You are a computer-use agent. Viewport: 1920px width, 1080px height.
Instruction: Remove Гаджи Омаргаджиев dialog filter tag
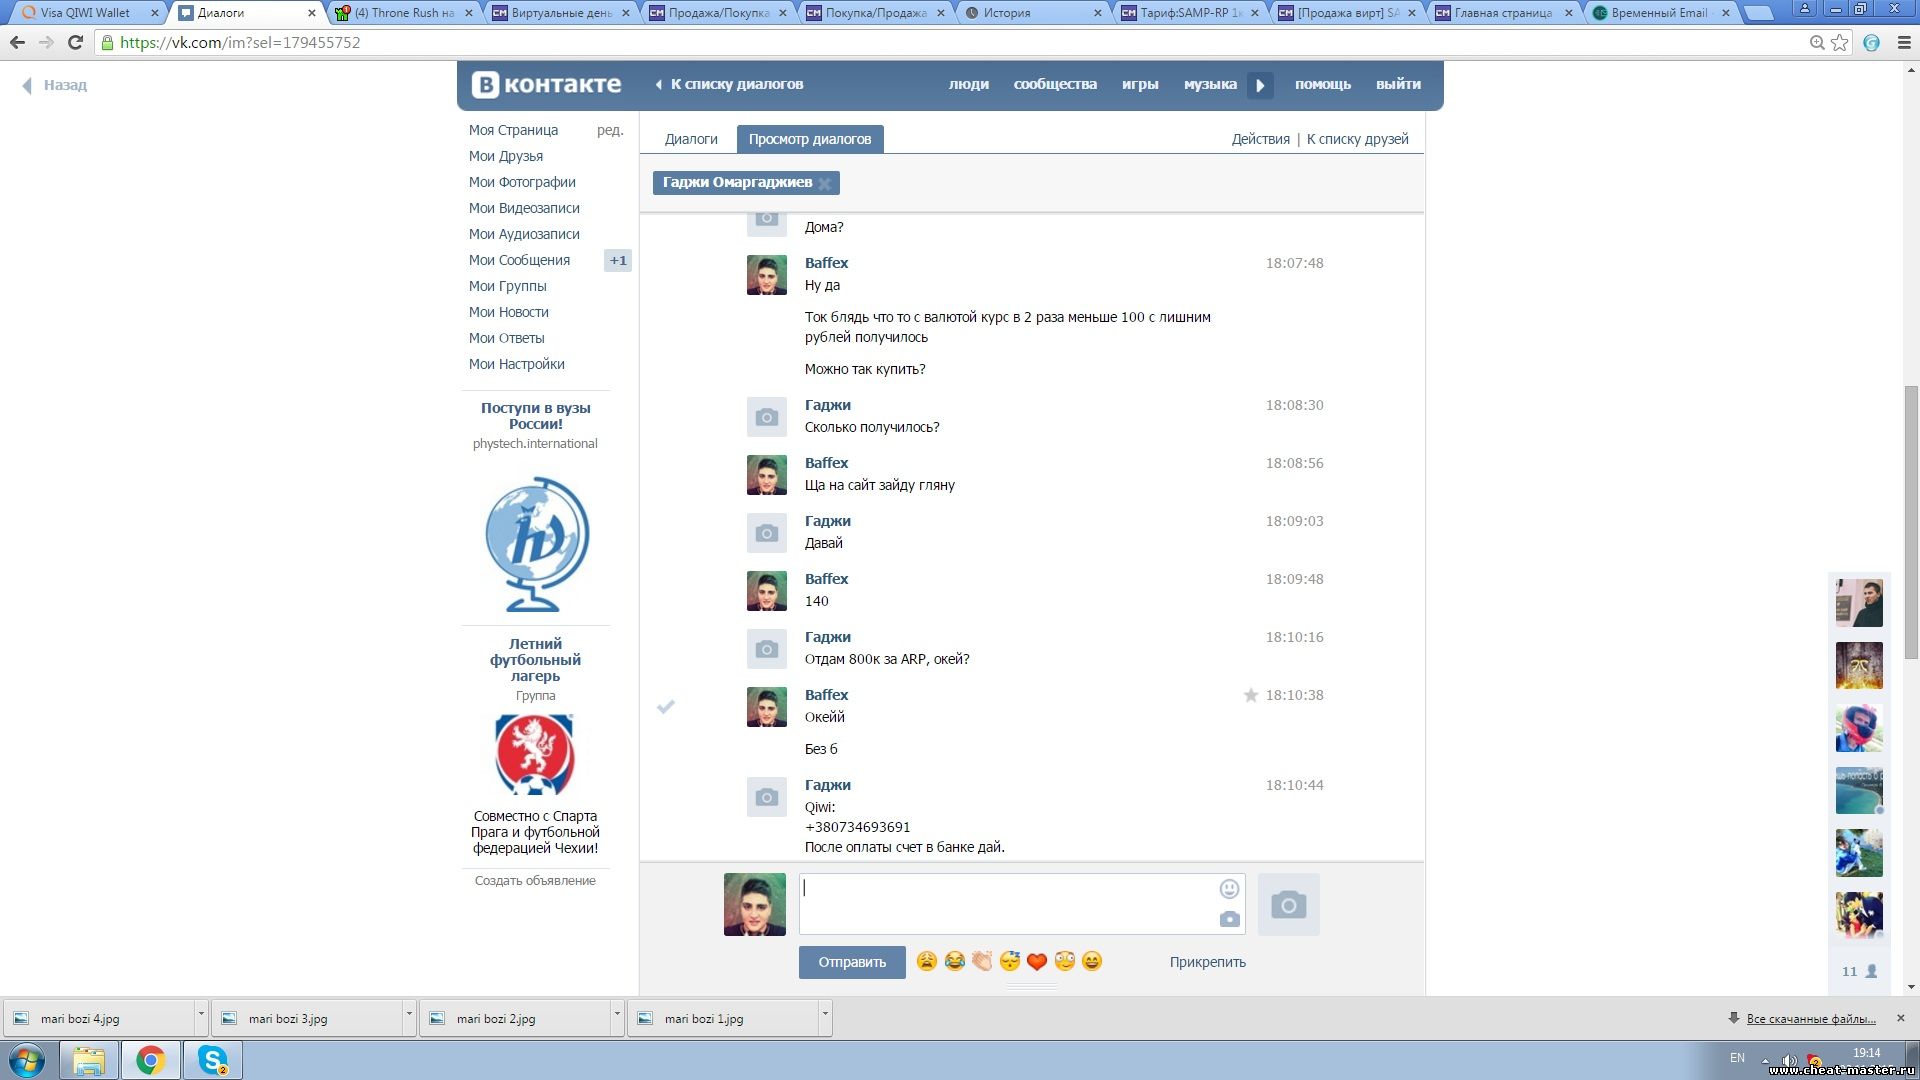(x=825, y=184)
